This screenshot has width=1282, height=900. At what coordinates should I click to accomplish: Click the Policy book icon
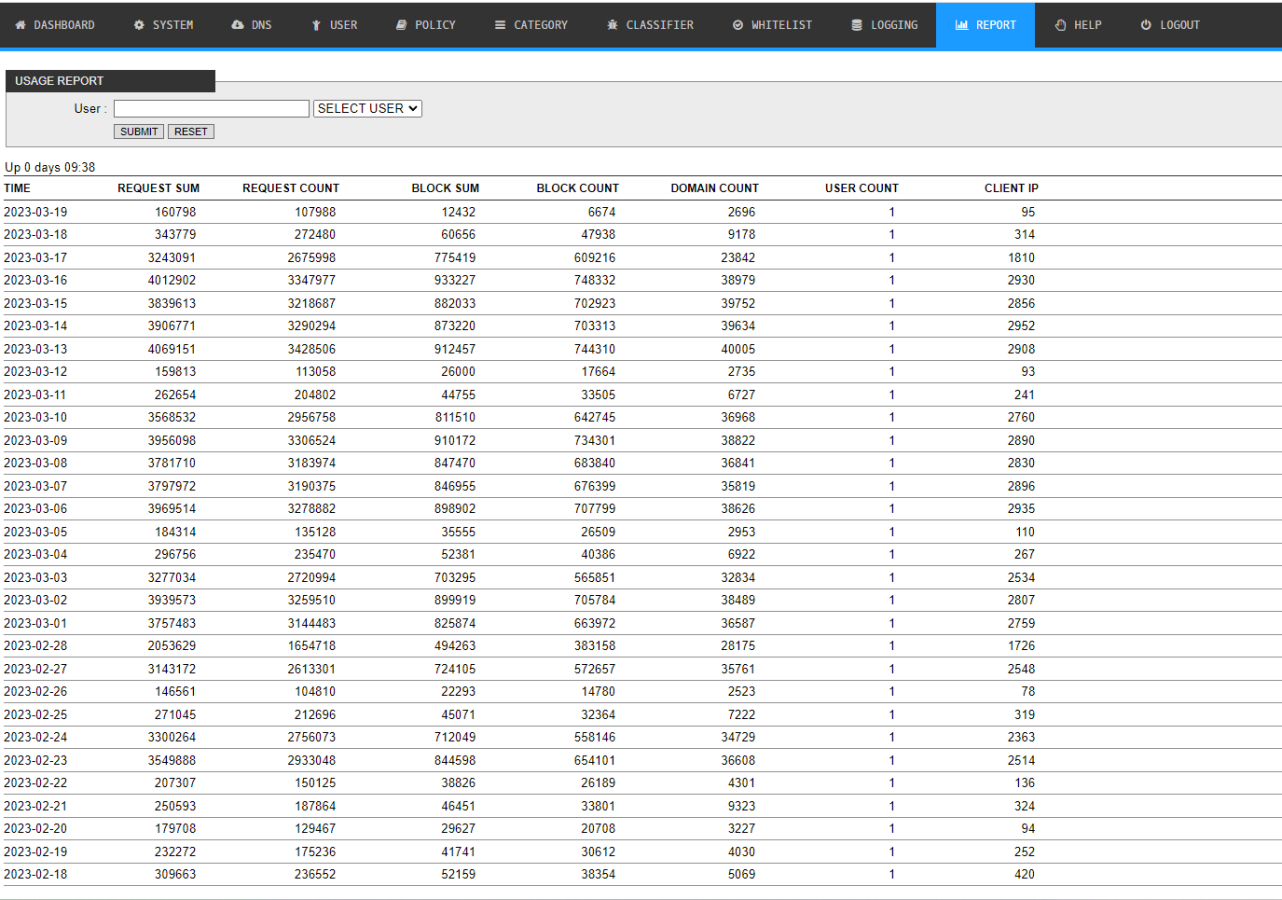tap(401, 25)
